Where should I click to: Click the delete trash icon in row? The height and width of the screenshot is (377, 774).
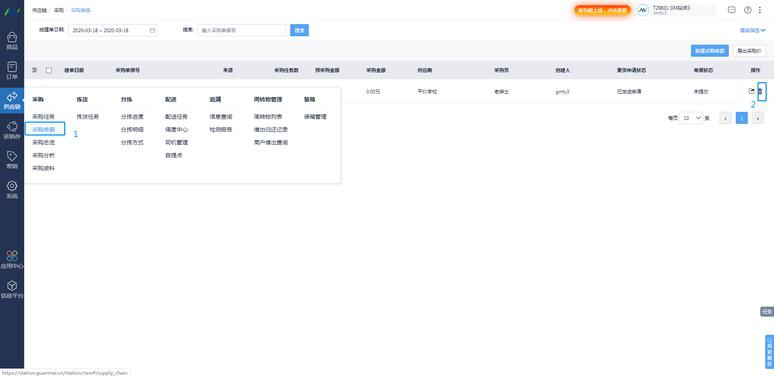pos(761,91)
